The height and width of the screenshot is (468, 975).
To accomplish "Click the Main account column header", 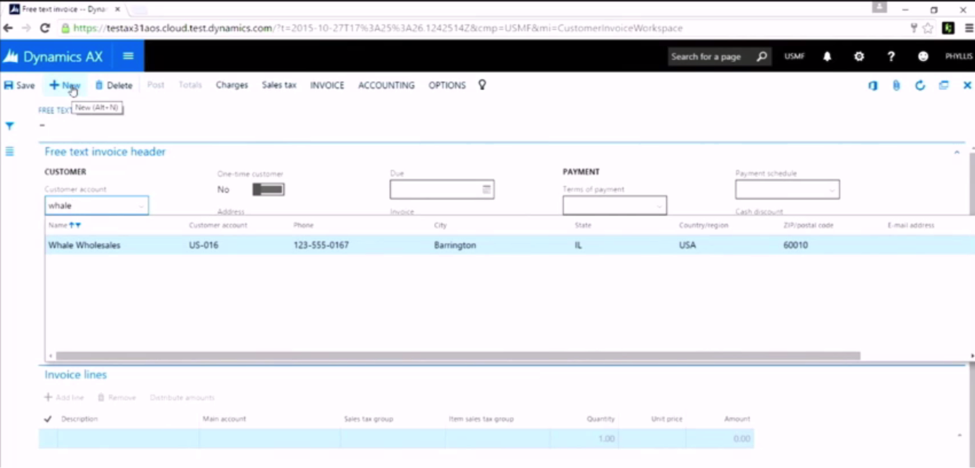I will click(x=224, y=419).
